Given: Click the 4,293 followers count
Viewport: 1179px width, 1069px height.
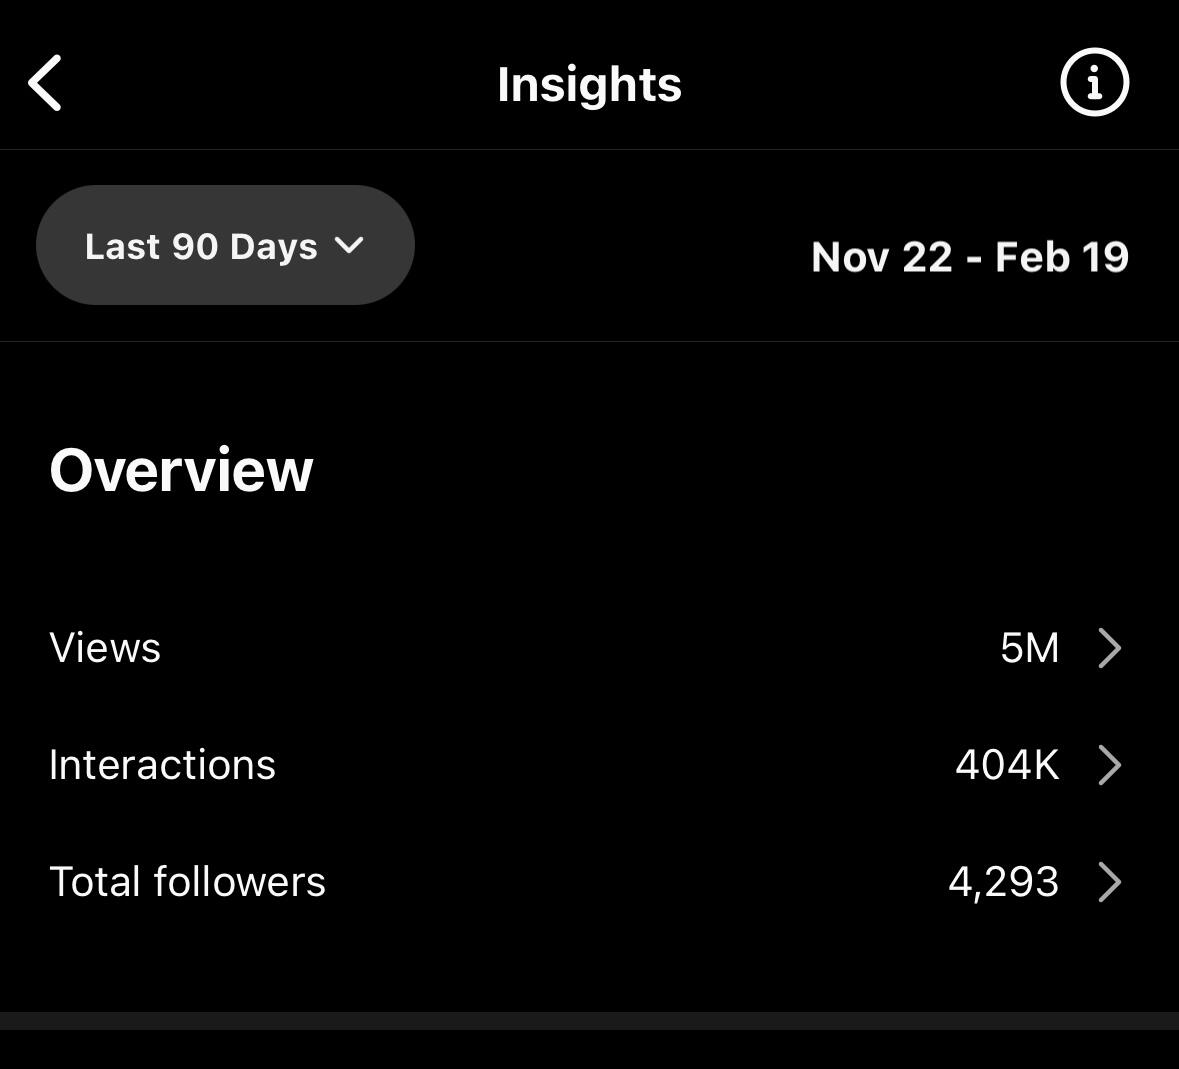Looking at the screenshot, I should (1003, 882).
